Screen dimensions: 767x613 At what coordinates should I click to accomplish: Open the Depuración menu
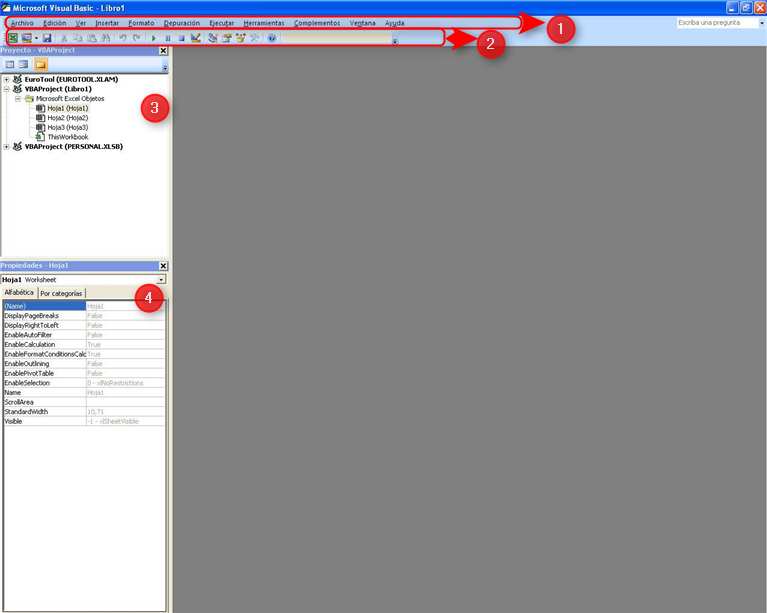pyautogui.click(x=181, y=23)
